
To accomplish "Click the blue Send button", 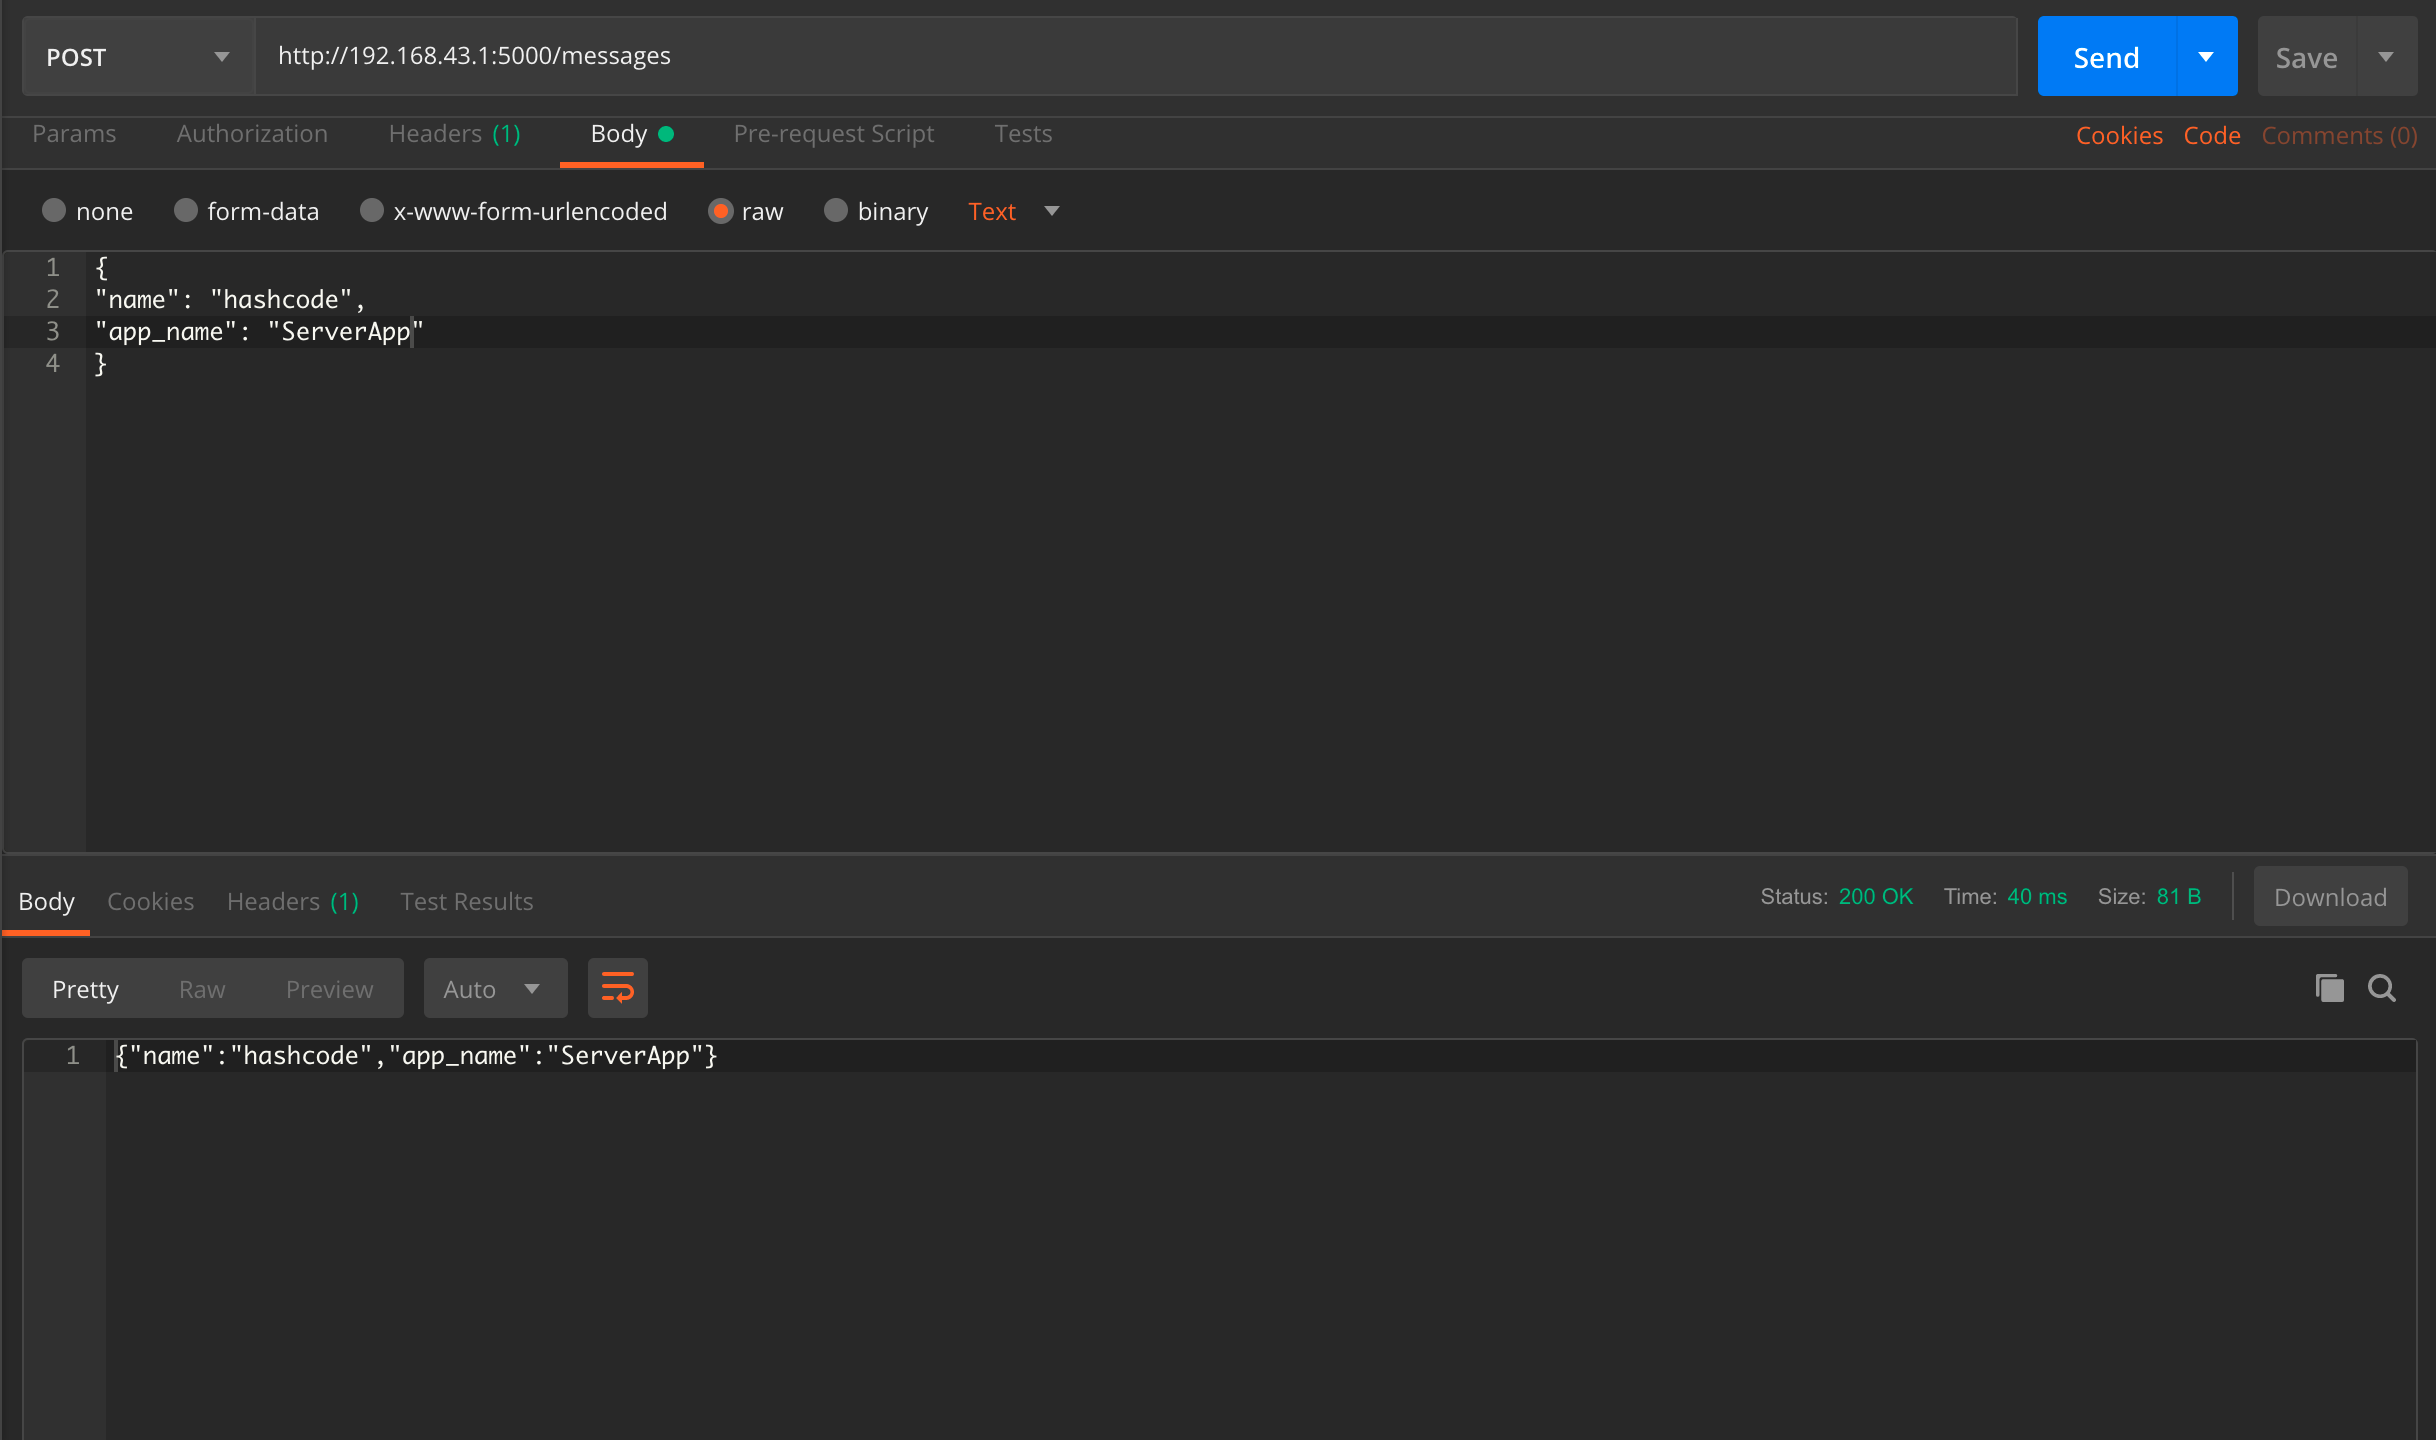I will pyautogui.click(x=2106, y=57).
